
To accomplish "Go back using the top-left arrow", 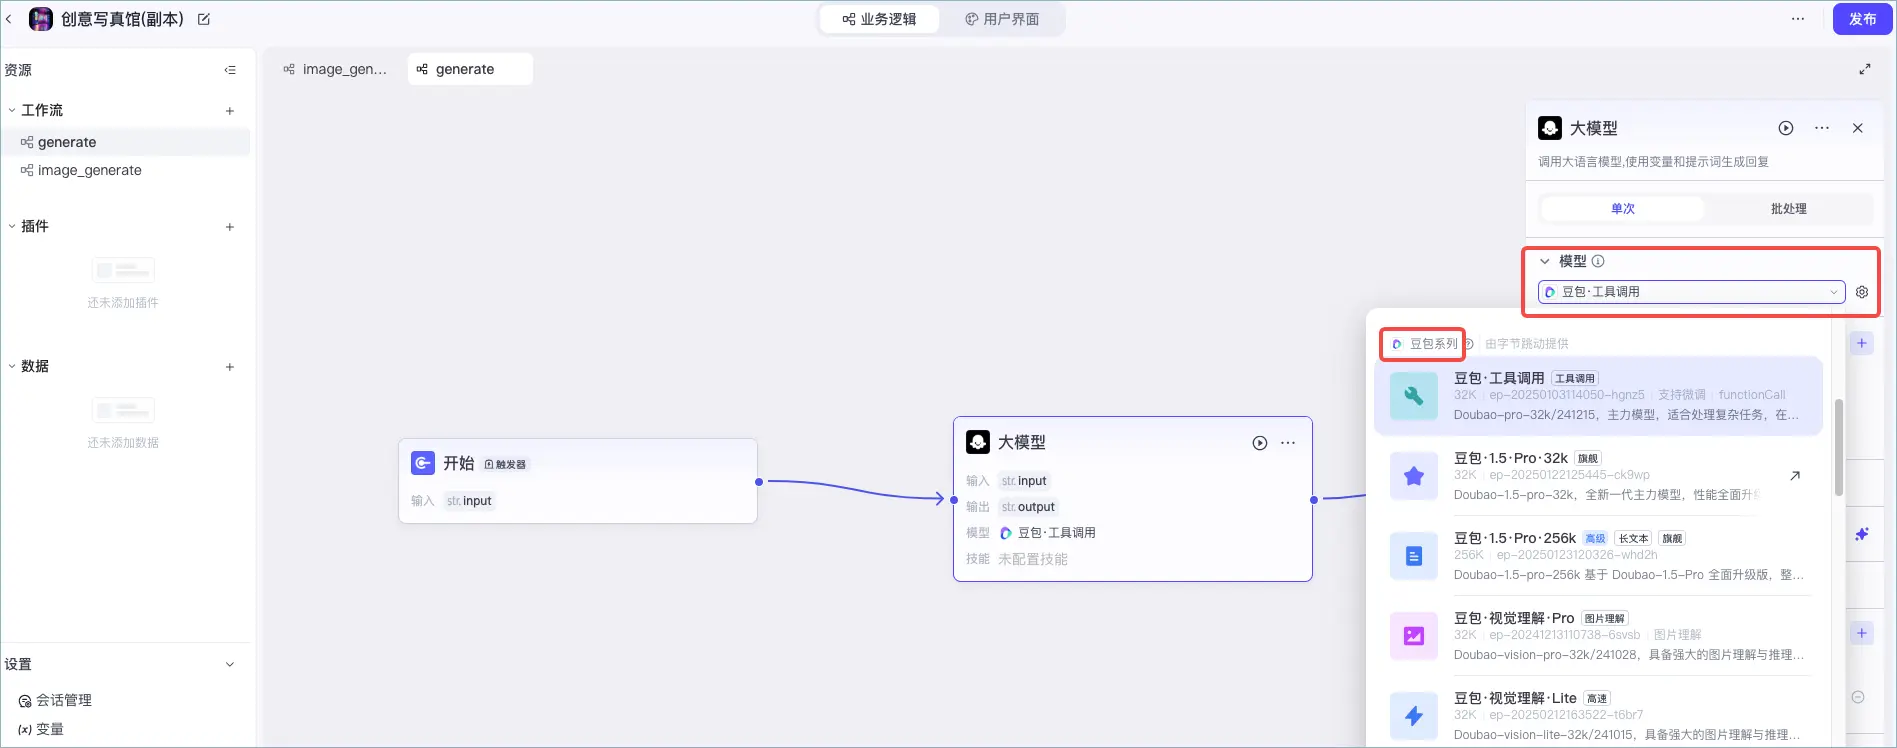I will (x=9, y=19).
